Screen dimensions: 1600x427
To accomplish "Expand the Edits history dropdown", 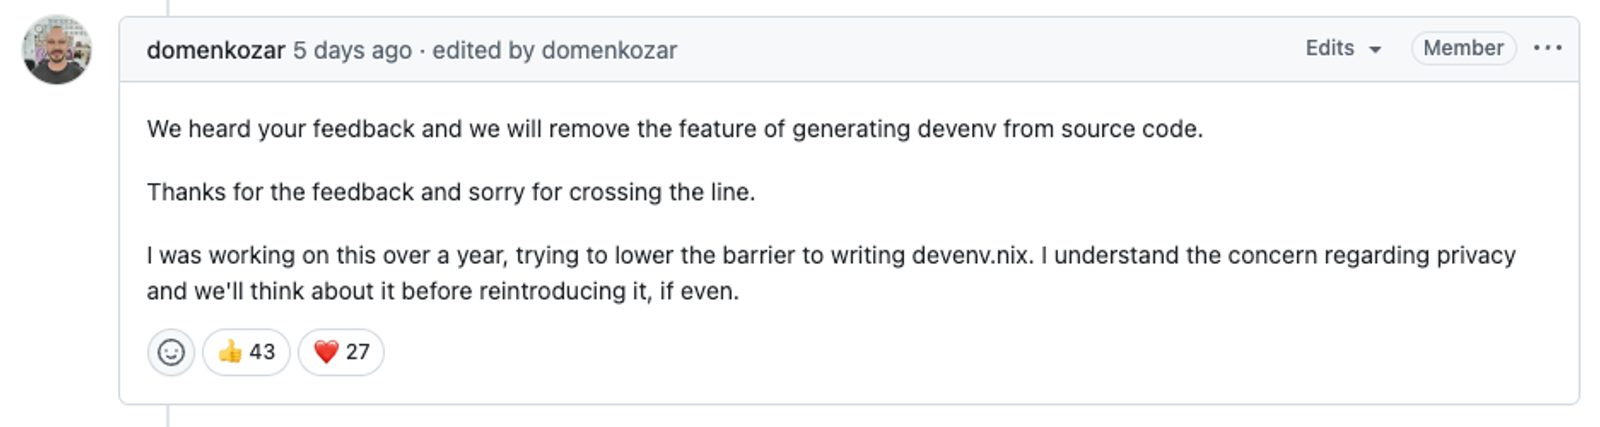I will (x=1343, y=48).
